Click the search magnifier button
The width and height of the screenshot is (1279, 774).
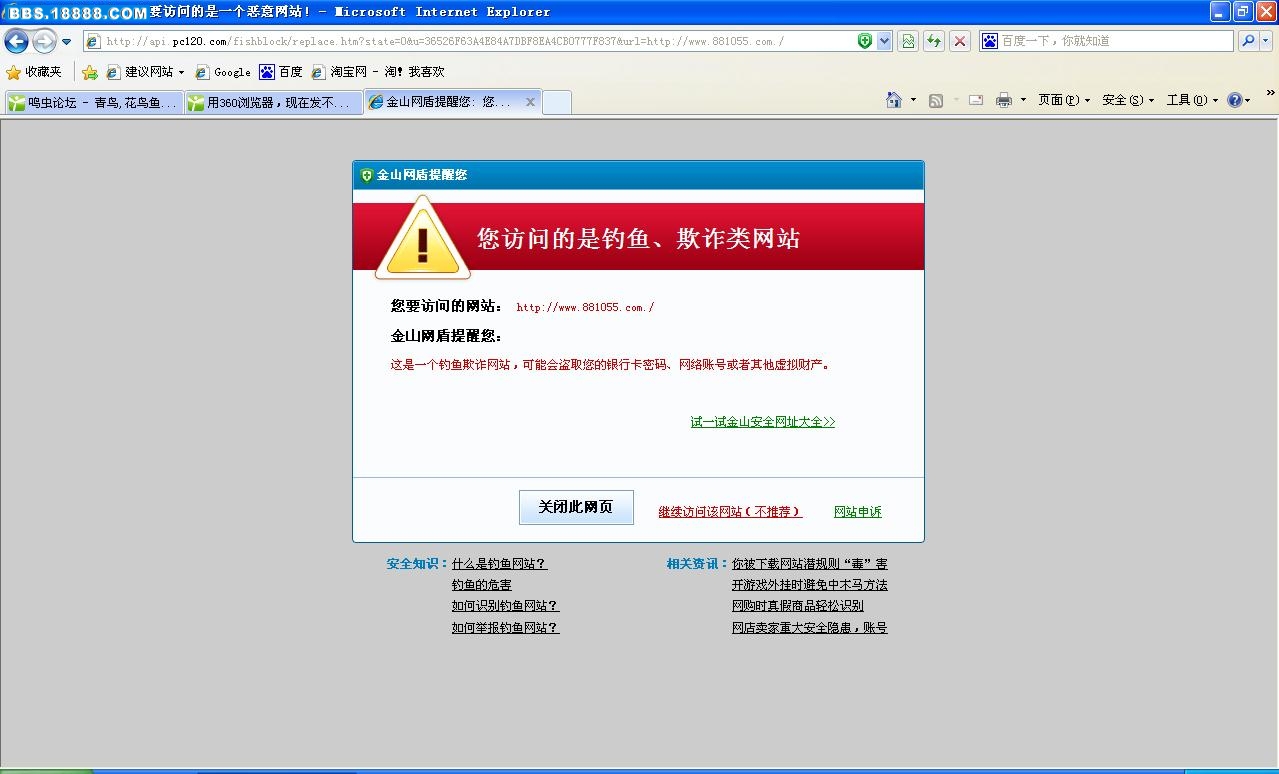[x=1248, y=41]
